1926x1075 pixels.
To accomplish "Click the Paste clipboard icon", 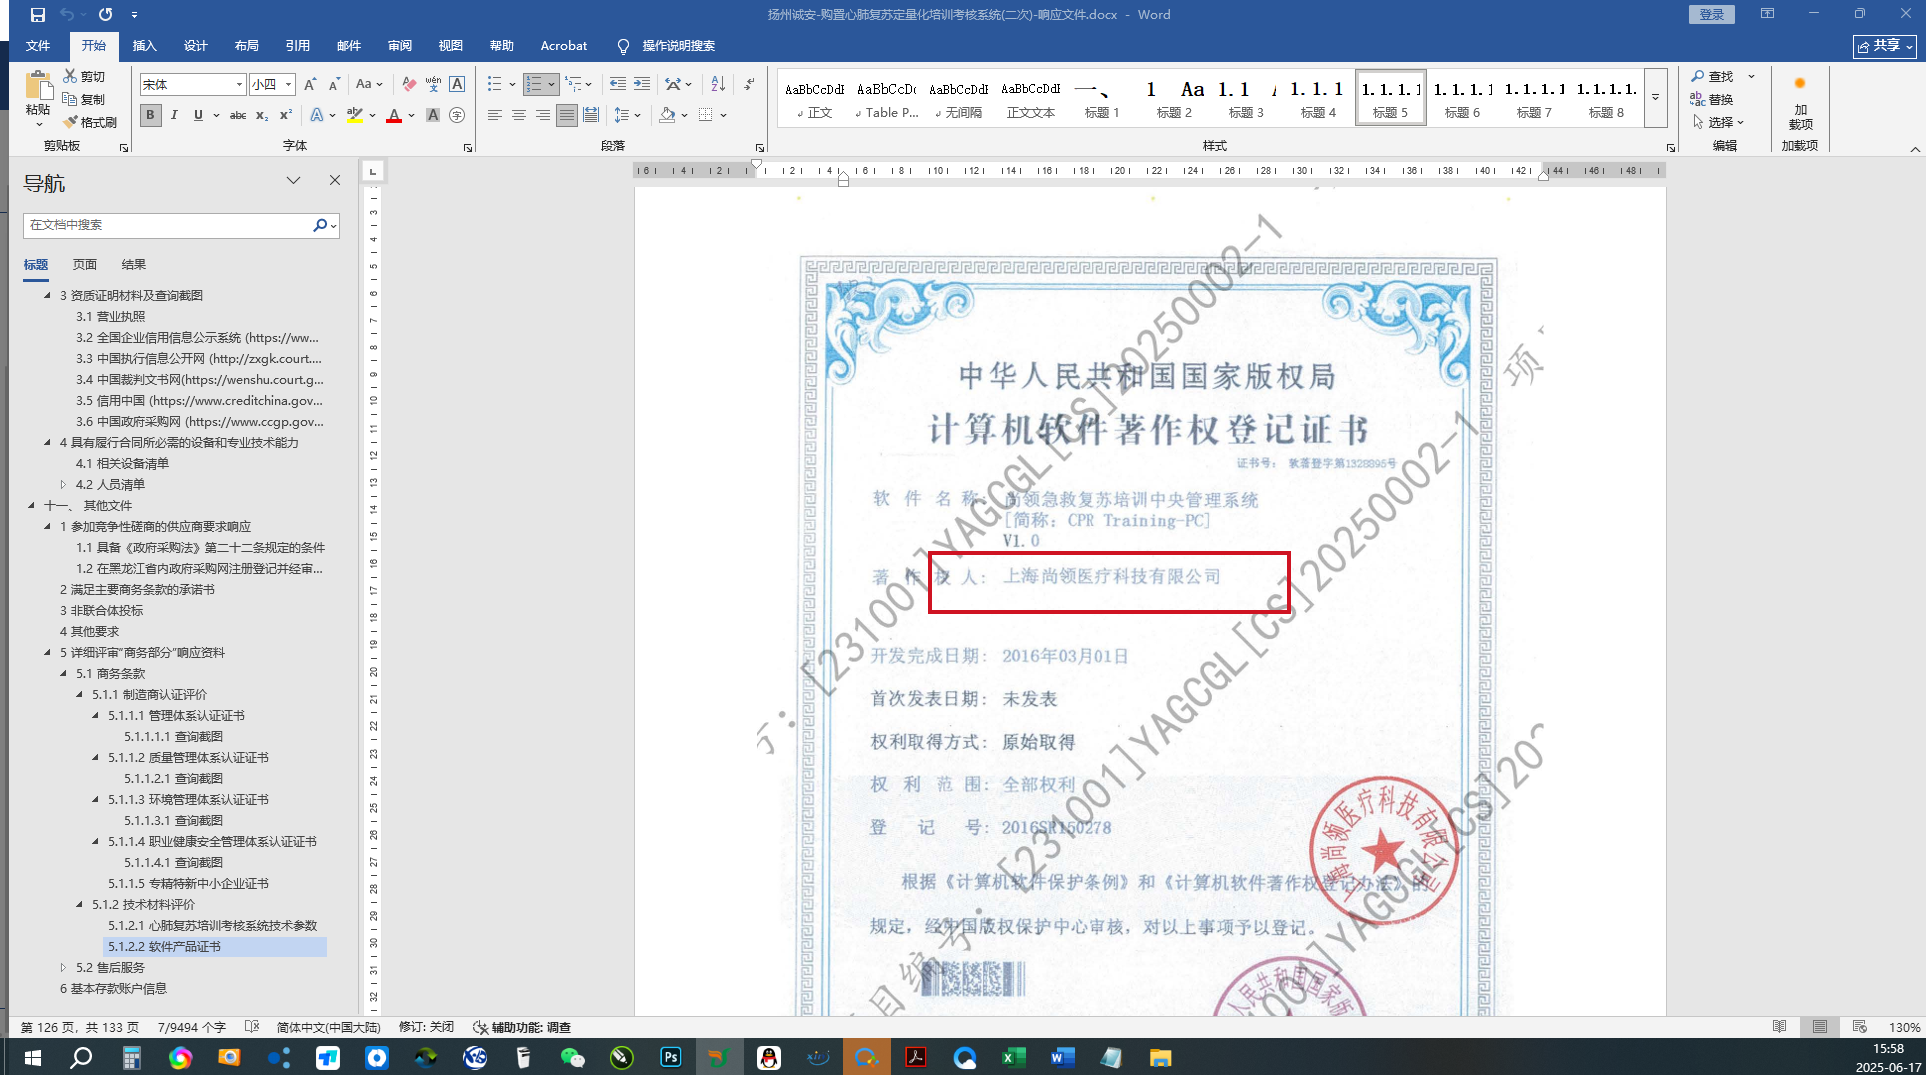I will coord(38,86).
